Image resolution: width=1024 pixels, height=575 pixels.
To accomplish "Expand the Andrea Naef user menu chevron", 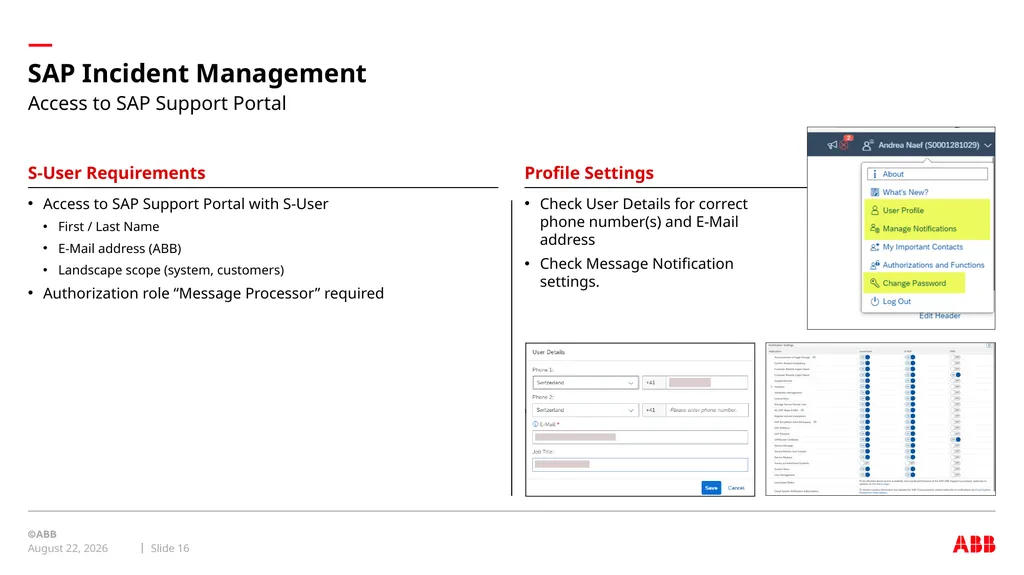I will click(x=987, y=145).
